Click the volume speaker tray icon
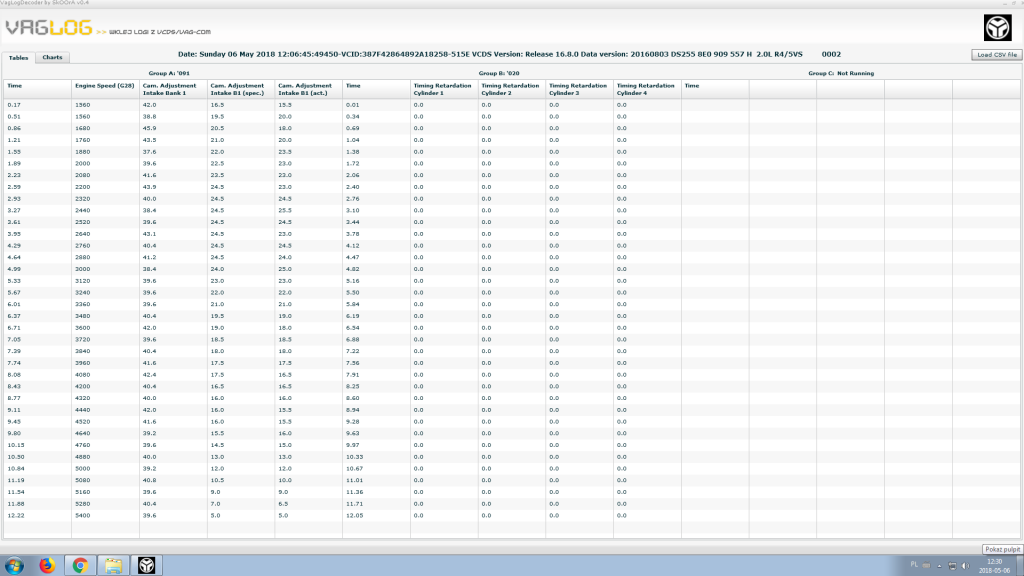Image resolution: width=1024 pixels, height=576 pixels. pos(966,566)
